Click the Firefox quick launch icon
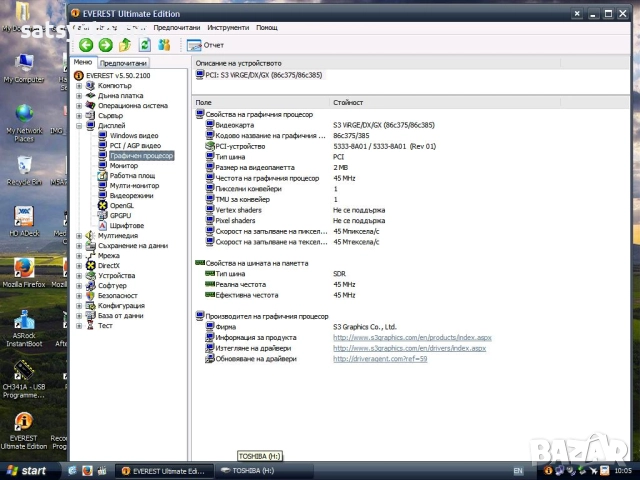 coord(87,471)
